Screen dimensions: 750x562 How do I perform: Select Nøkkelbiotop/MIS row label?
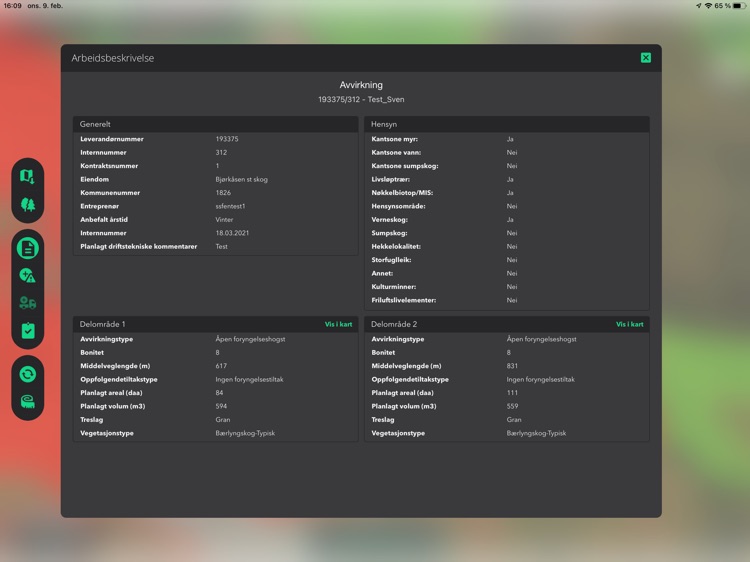(402, 193)
